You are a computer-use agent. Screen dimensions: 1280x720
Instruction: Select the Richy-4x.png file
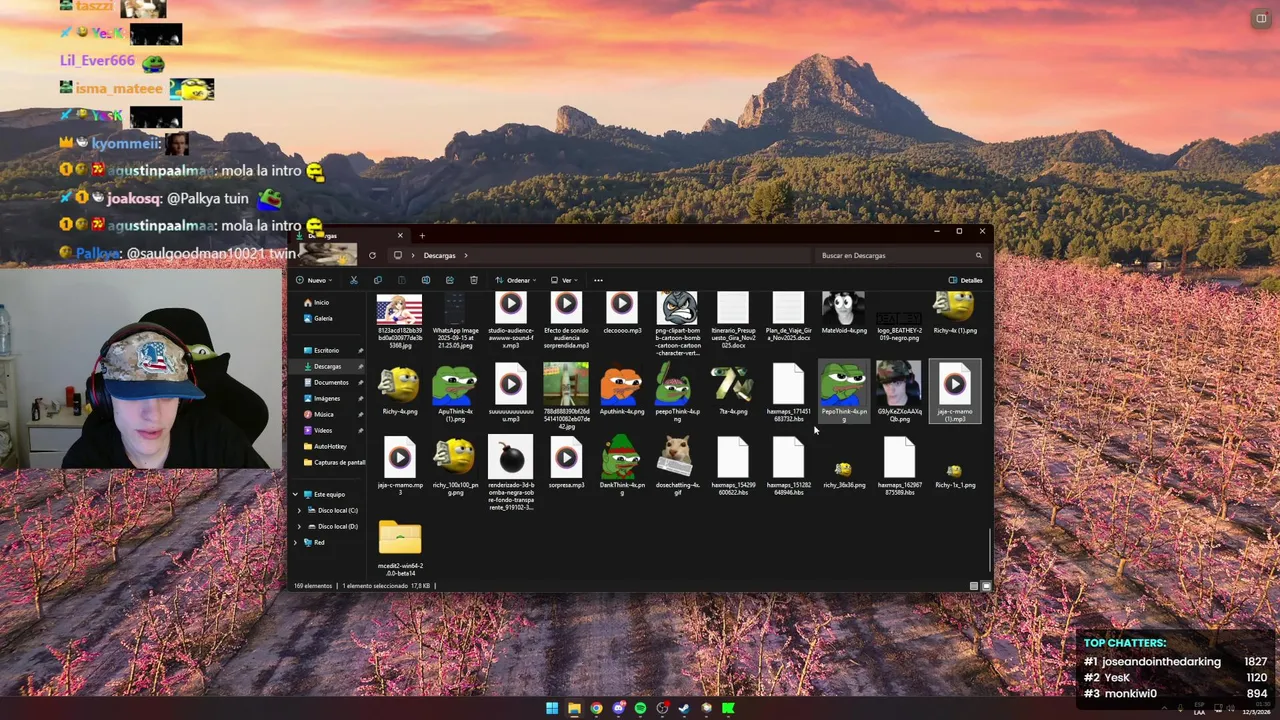click(x=400, y=390)
